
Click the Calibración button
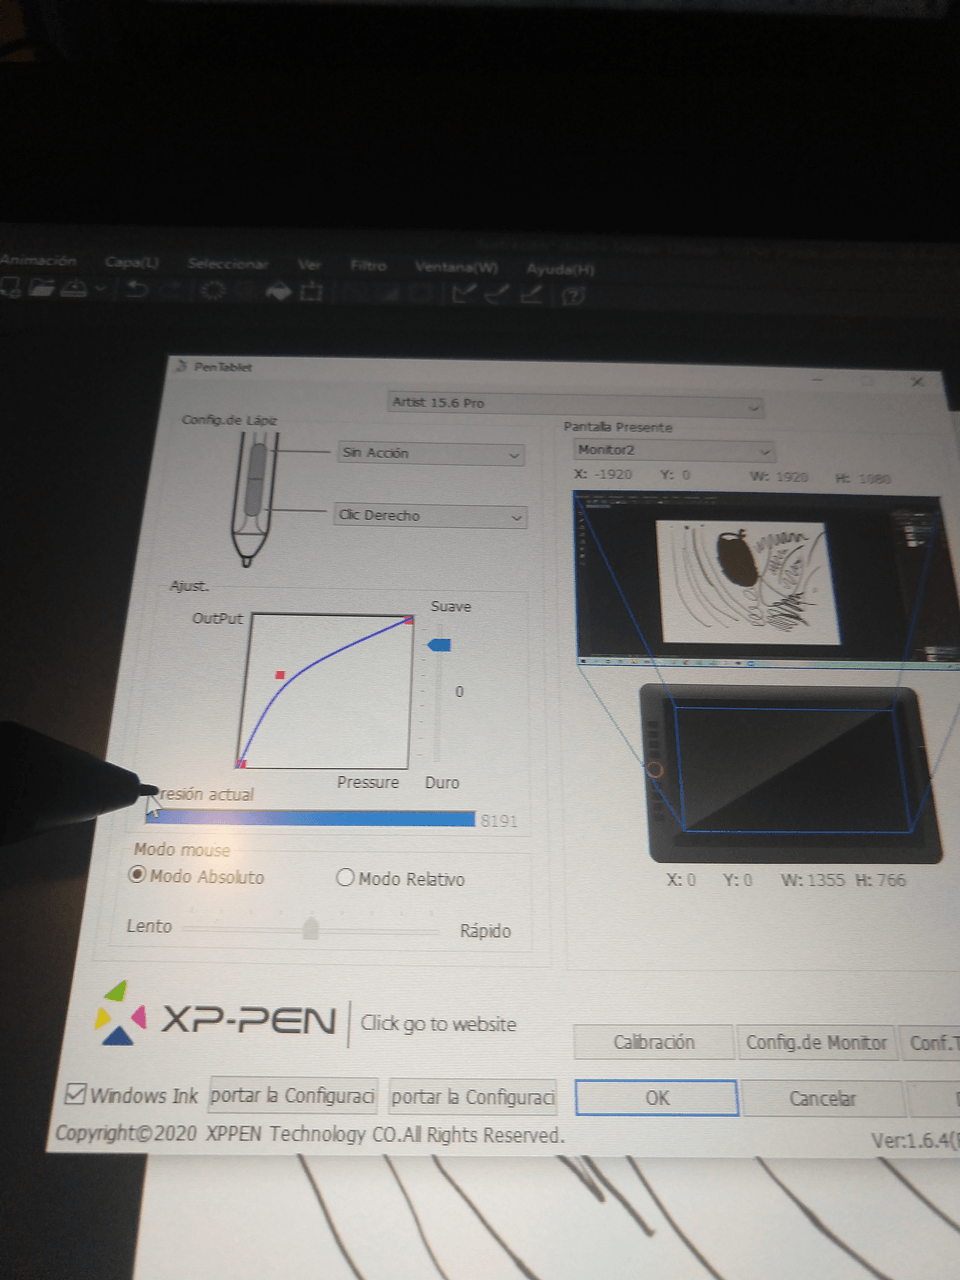(653, 1042)
